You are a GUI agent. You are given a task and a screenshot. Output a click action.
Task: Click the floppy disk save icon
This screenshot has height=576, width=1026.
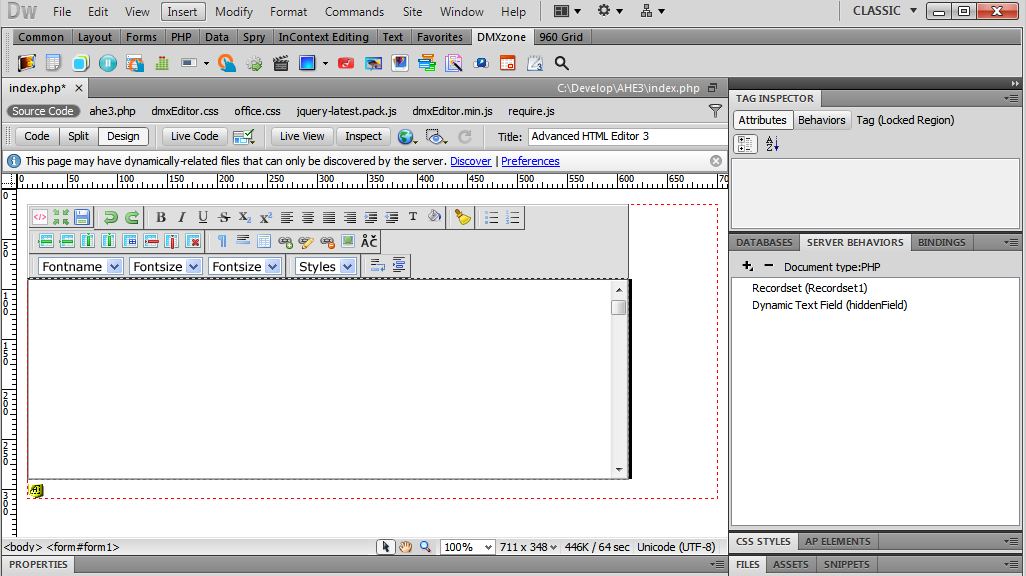[82, 217]
